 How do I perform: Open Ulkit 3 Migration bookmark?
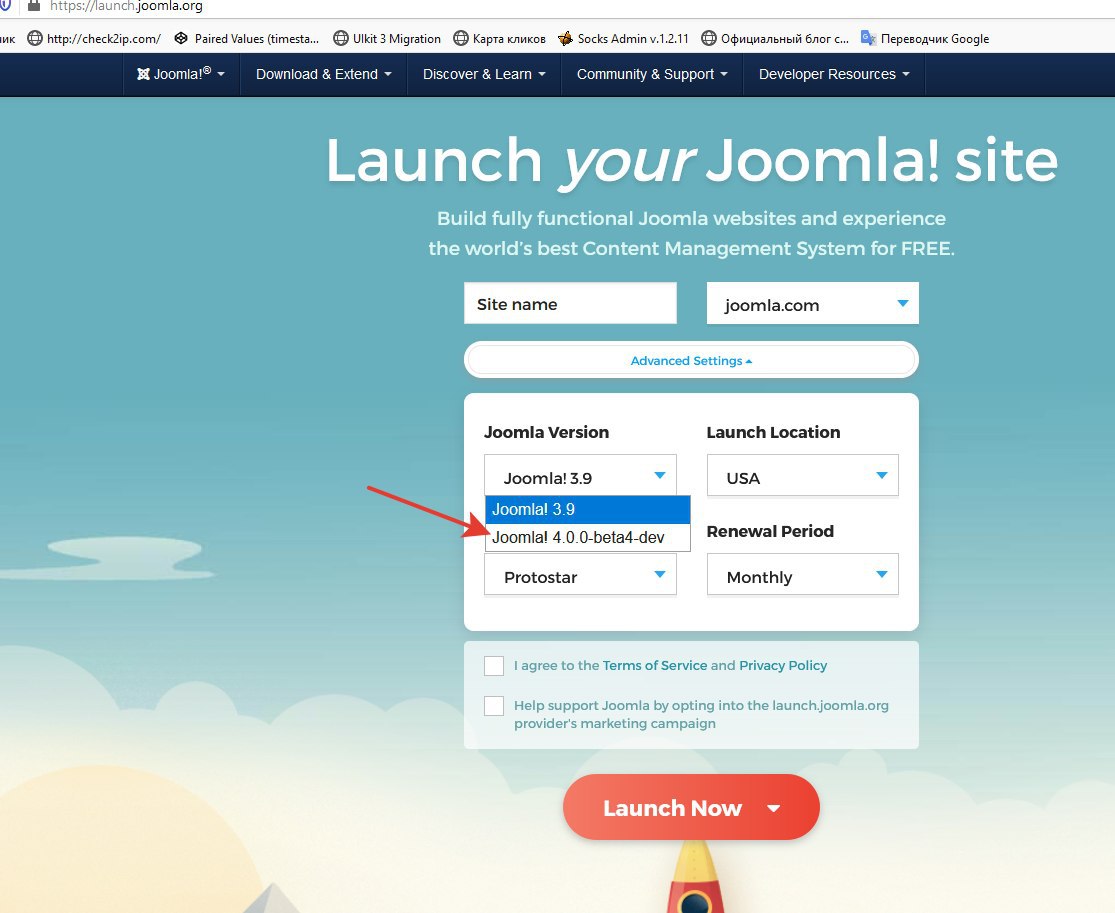(x=387, y=38)
